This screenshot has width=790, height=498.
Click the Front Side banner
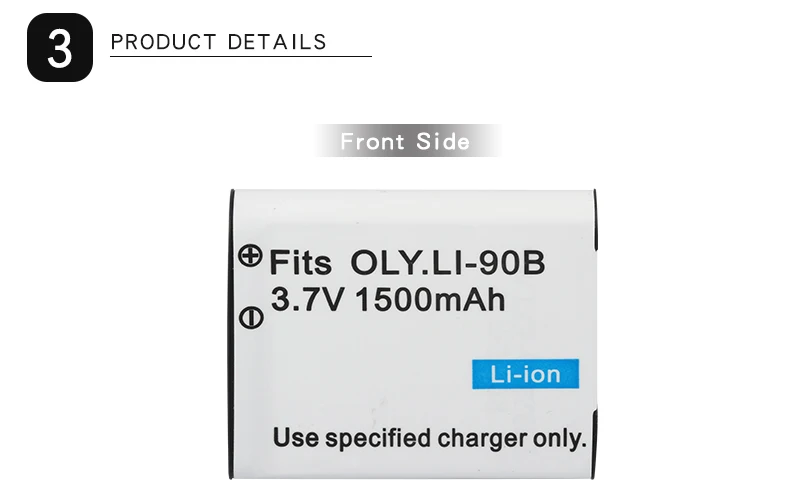(408, 141)
